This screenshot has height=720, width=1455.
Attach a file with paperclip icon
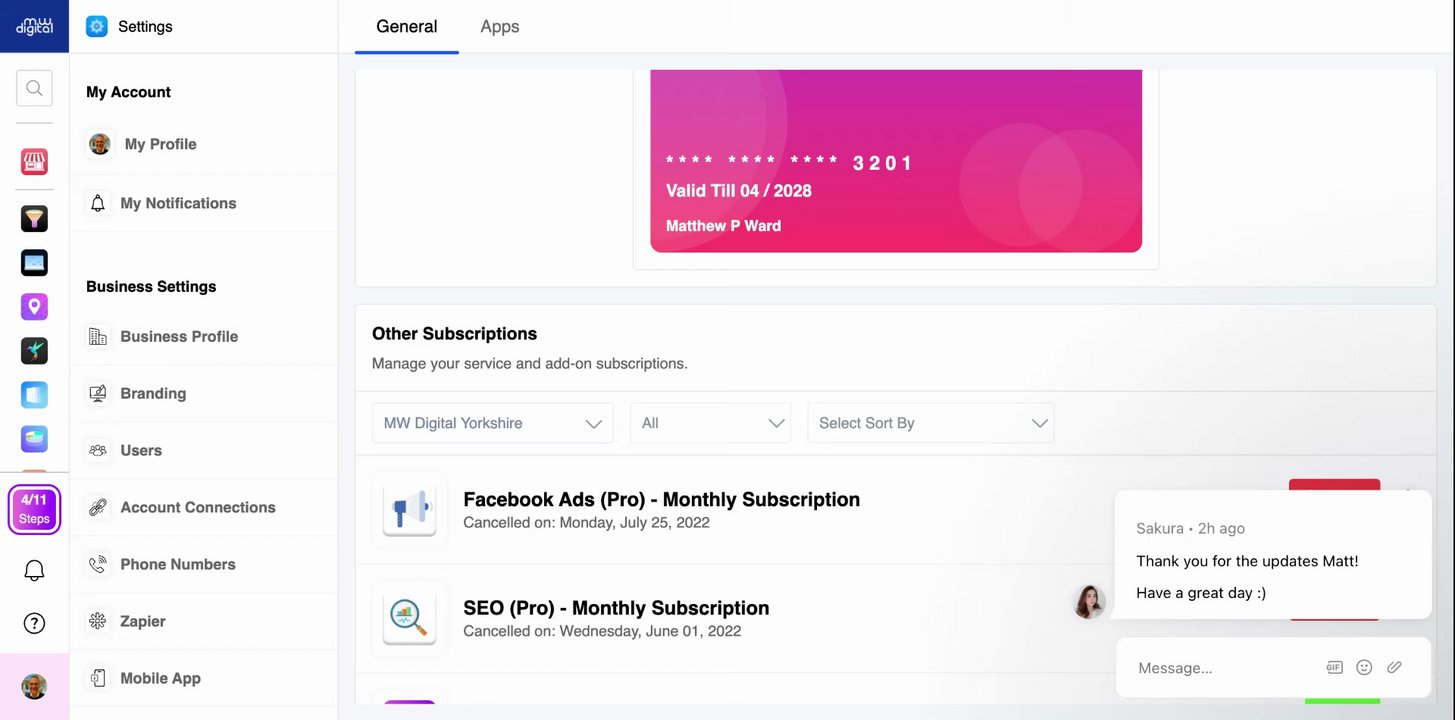pyautogui.click(x=1394, y=667)
